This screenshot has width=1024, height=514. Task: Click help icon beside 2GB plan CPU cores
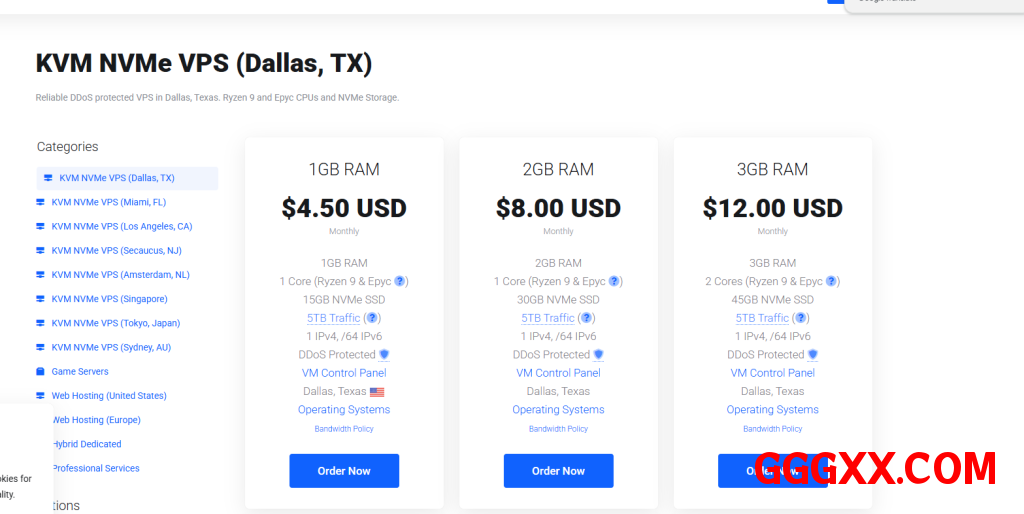pos(614,282)
